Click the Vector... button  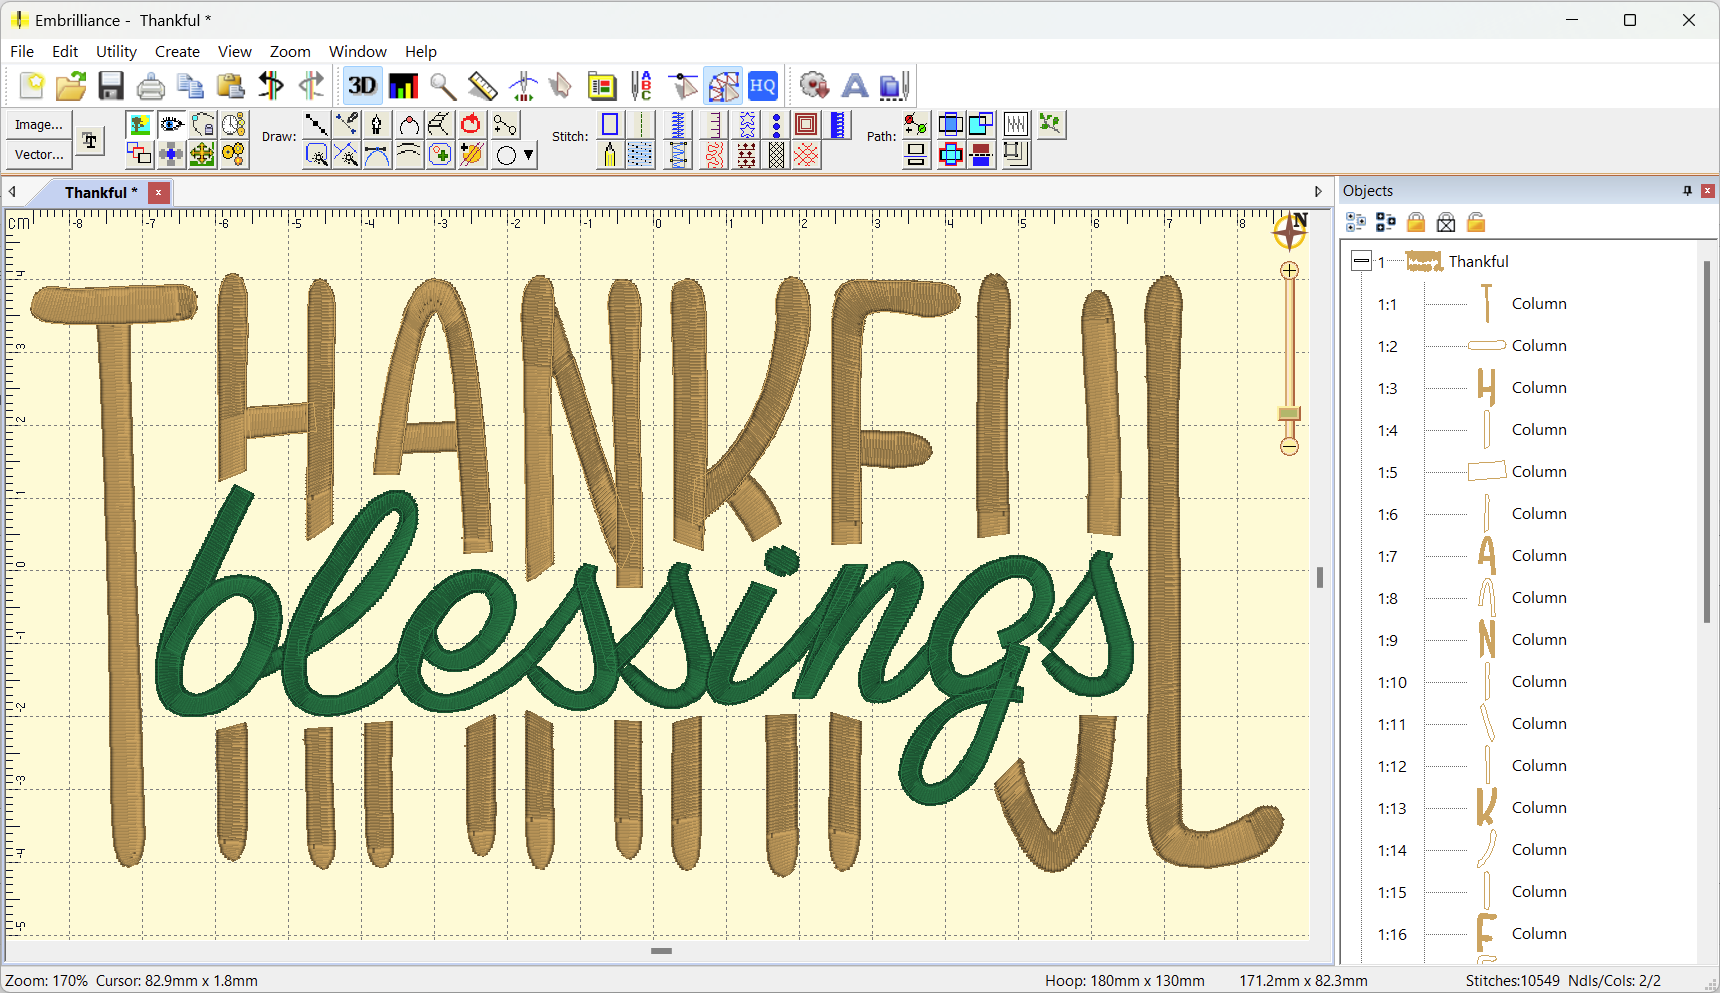point(39,154)
